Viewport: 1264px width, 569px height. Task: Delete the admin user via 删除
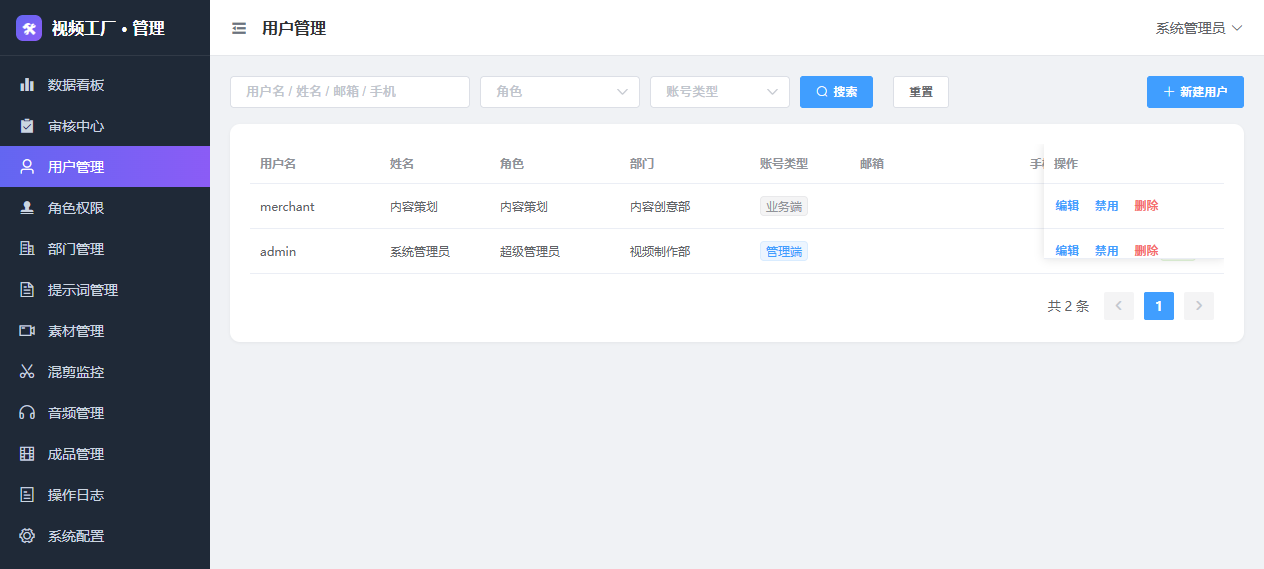pos(1146,250)
